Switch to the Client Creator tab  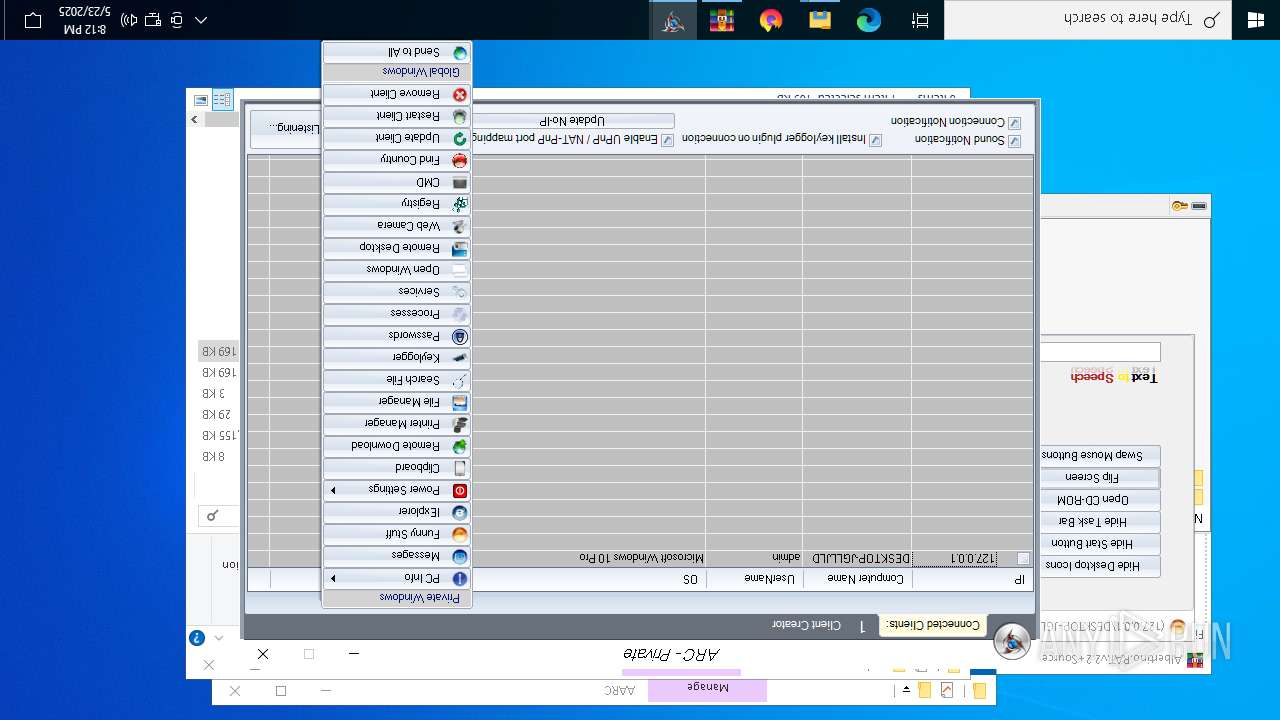click(x=806, y=625)
